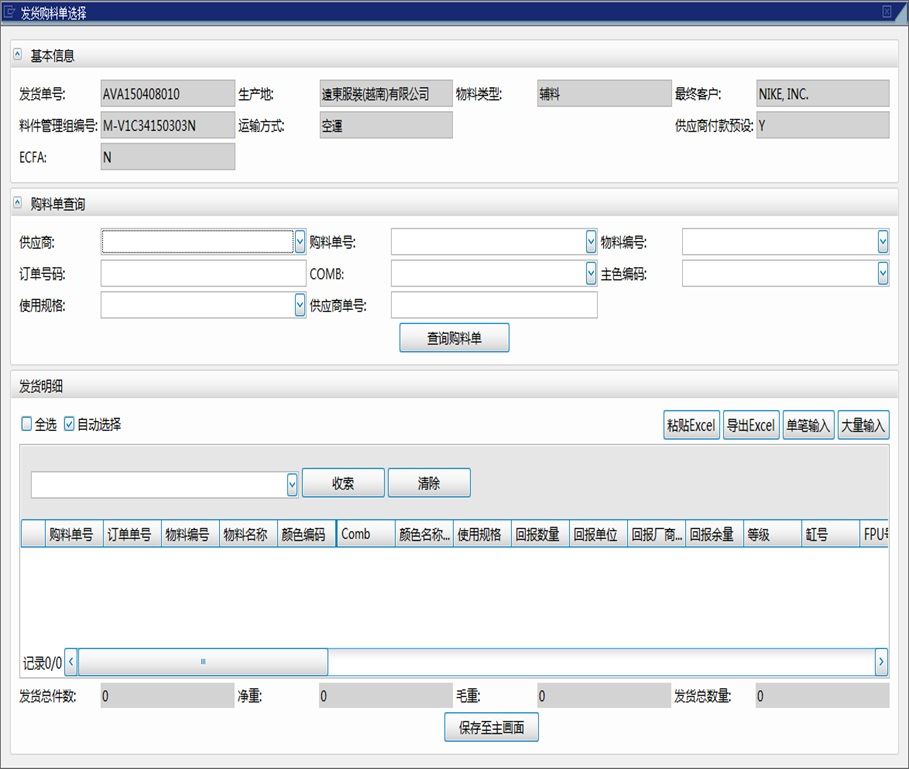Close the 发货购料单选择 dialog

886,12
